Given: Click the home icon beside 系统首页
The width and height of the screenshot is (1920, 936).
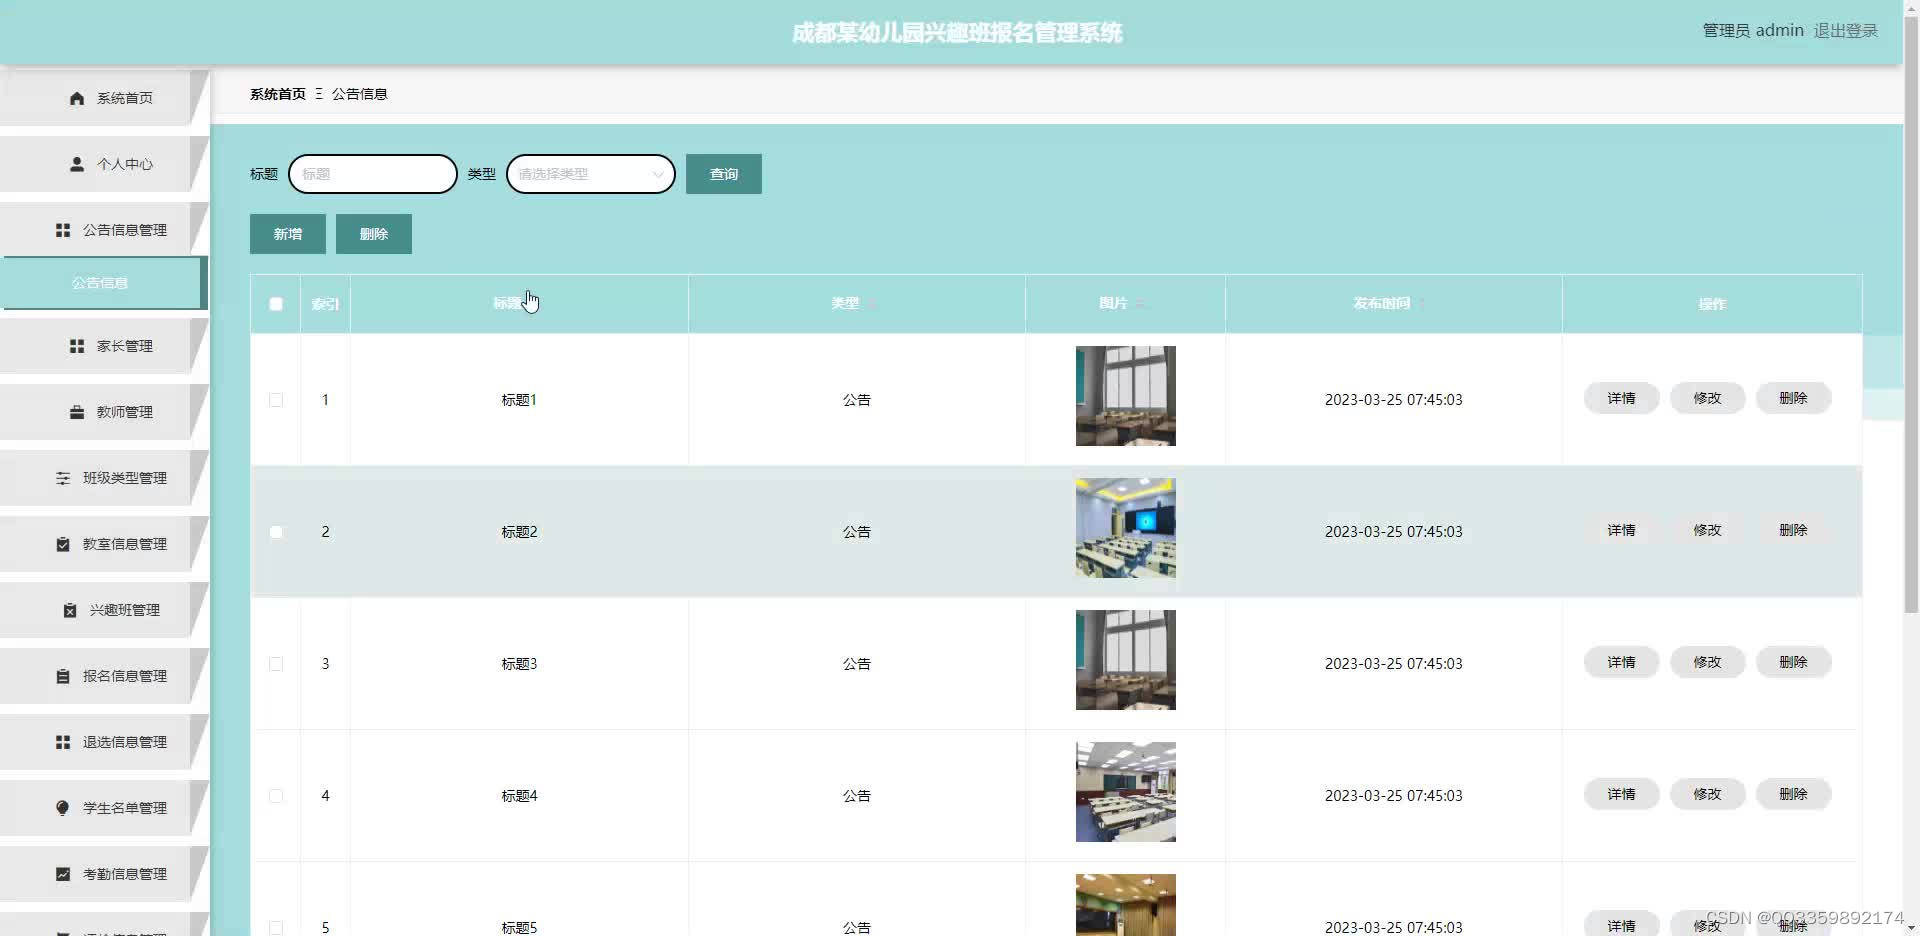Looking at the screenshot, I should tap(77, 98).
